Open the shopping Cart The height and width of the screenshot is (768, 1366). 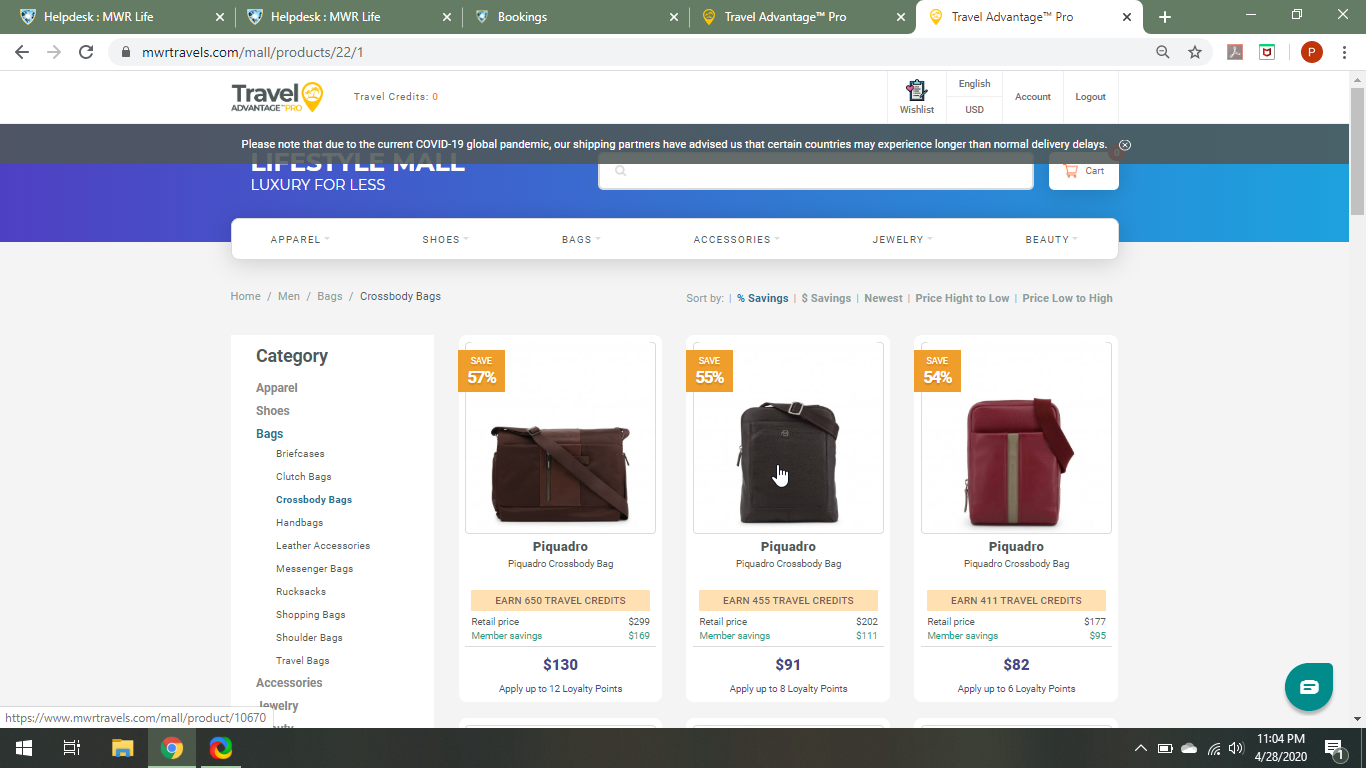pyautogui.click(x=1084, y=171)
